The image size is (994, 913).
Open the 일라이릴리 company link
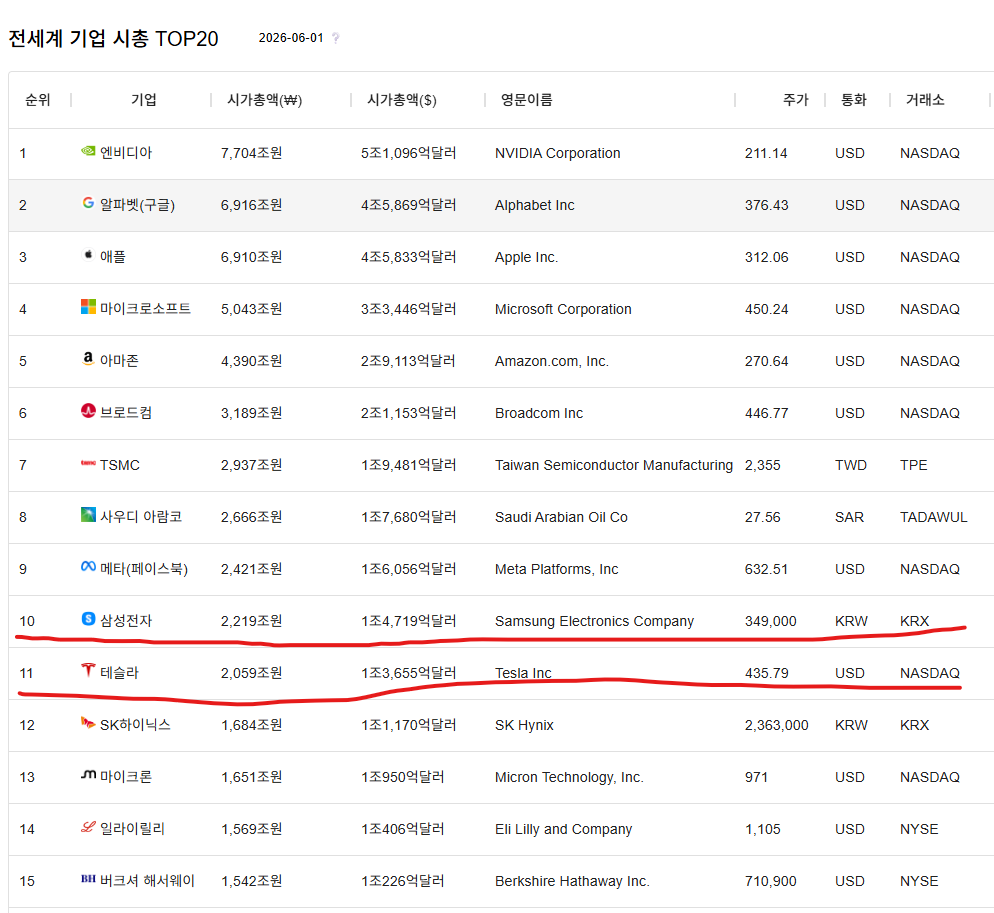(132, 828)
